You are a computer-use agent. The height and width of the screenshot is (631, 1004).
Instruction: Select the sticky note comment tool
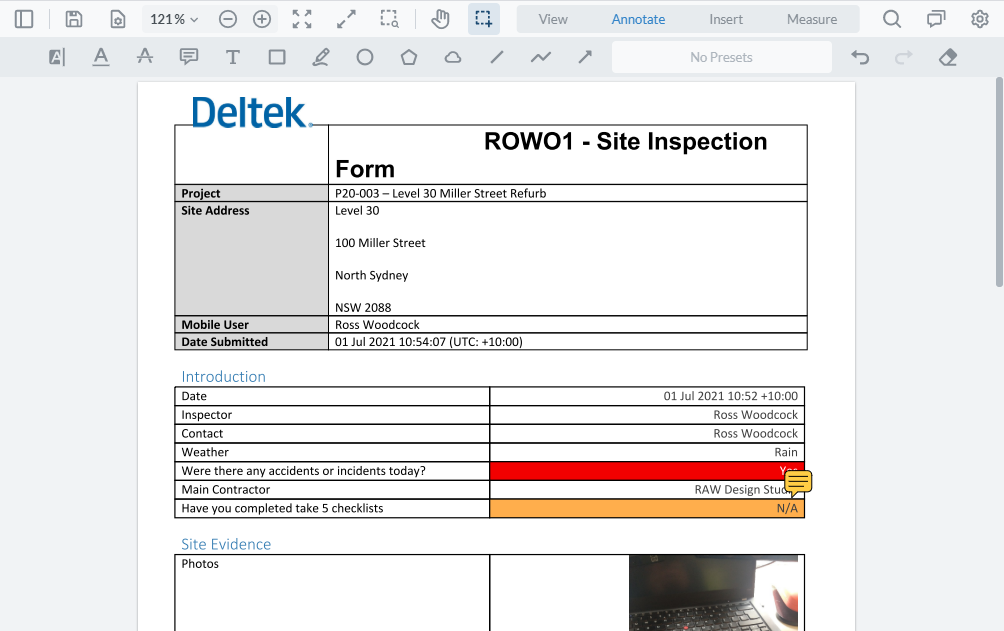[x=188, y=58]
